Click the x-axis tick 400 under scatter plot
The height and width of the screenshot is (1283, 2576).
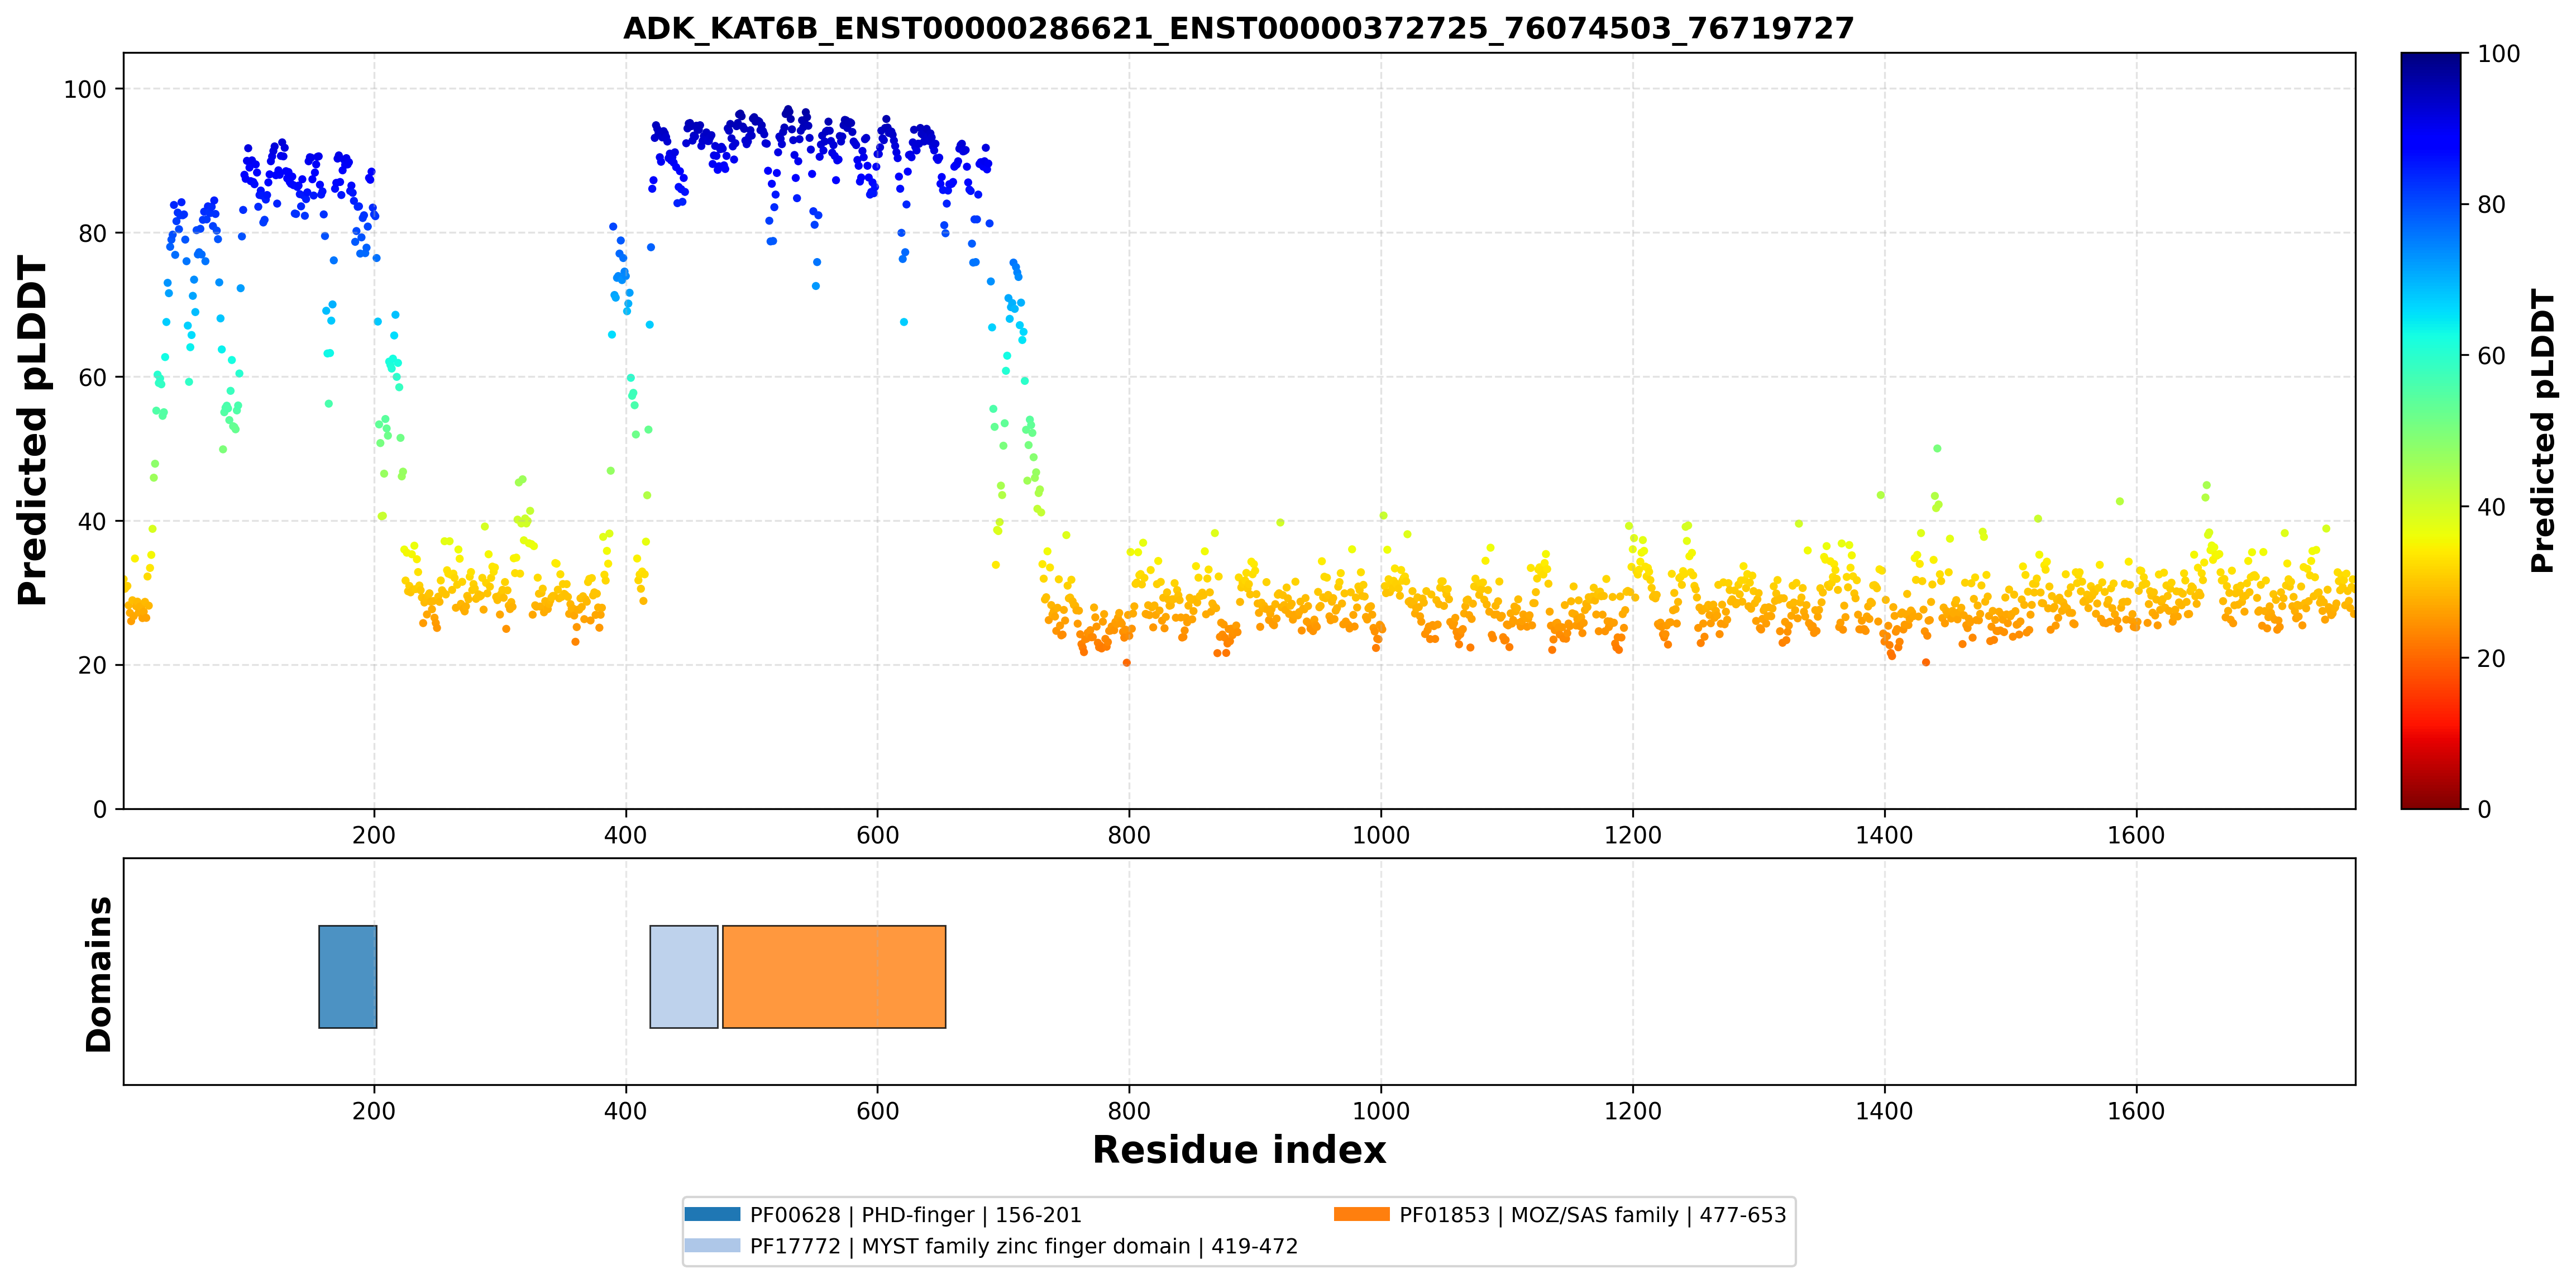coord(626,835)
